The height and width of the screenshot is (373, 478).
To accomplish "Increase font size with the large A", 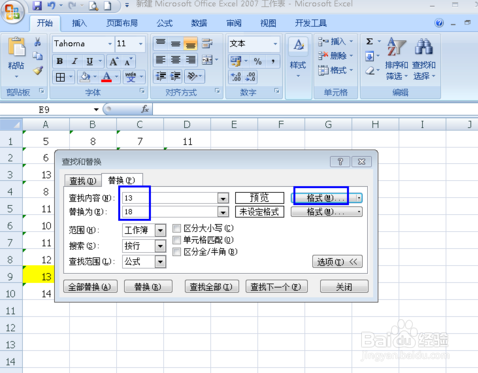I will click(114, 61).
